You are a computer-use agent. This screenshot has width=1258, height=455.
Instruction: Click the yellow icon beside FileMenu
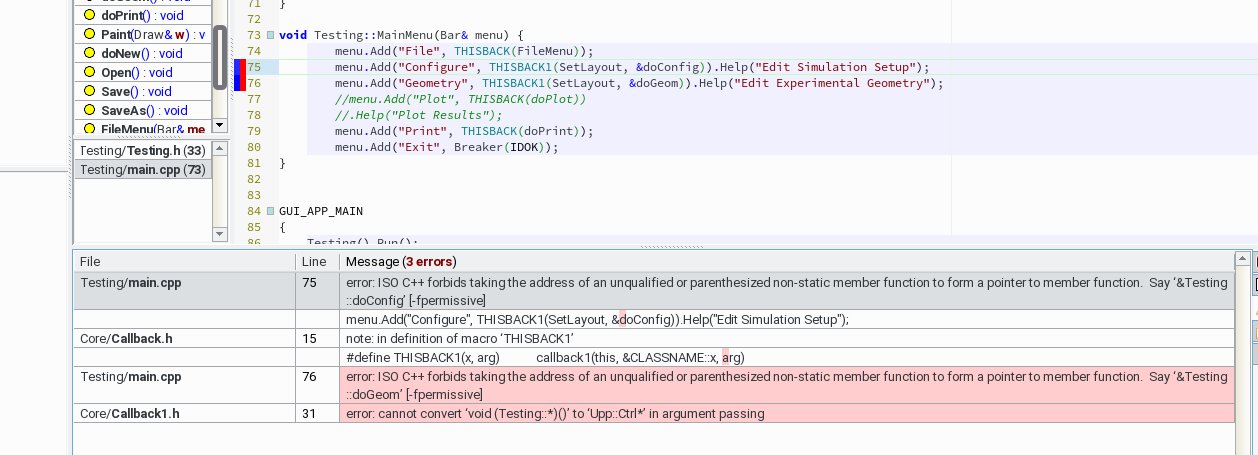88,129
